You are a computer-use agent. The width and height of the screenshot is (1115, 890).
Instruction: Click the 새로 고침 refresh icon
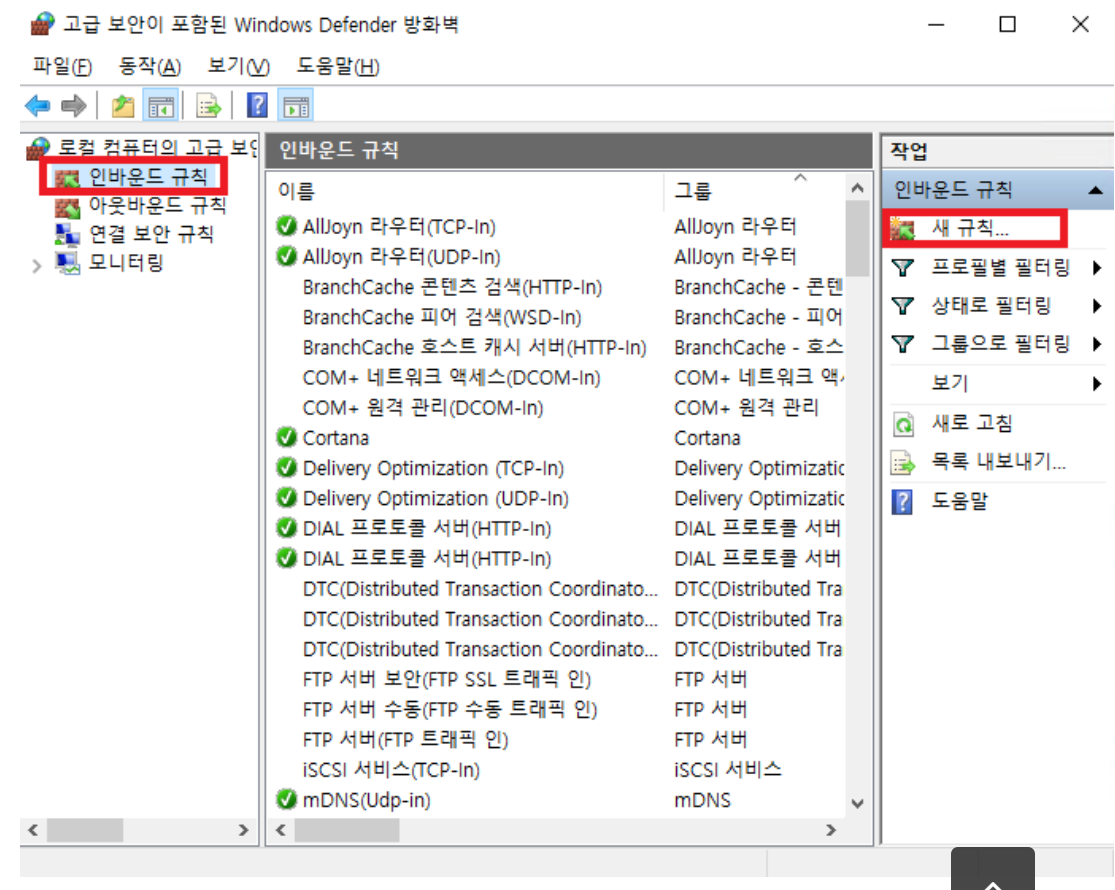pos(903,424)
